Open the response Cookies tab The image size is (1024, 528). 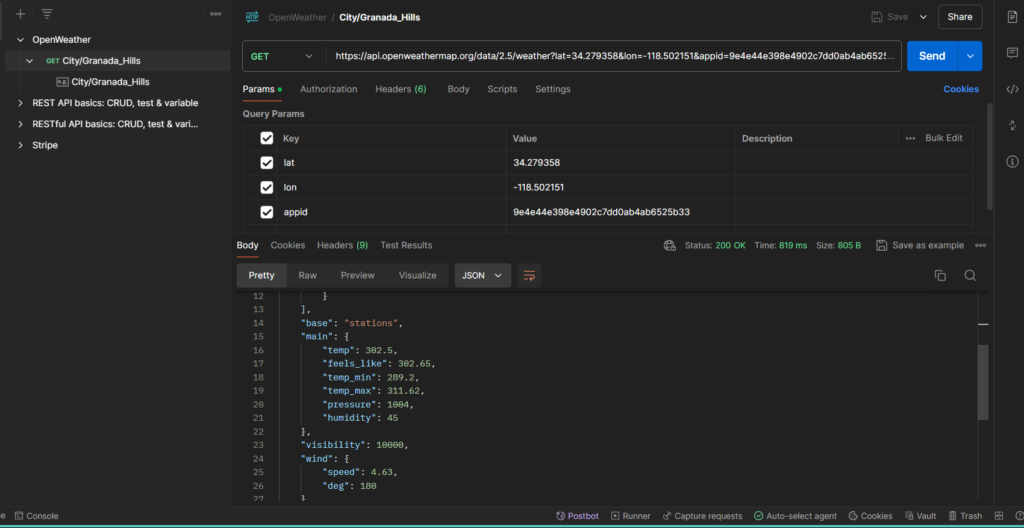click(288, 245)
